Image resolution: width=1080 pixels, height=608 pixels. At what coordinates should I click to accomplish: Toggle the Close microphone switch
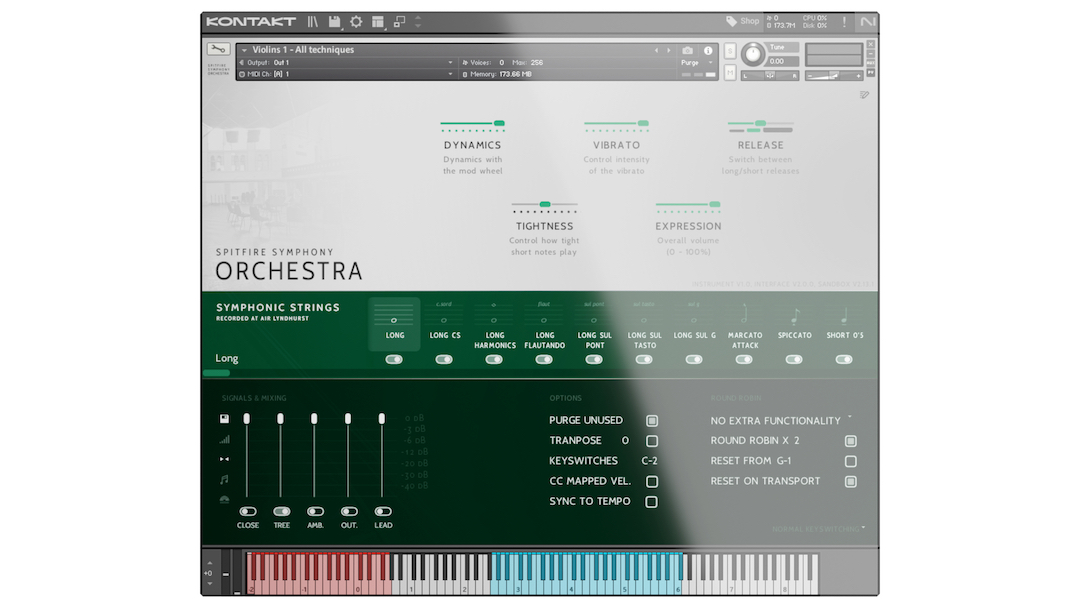coord(247,511)
